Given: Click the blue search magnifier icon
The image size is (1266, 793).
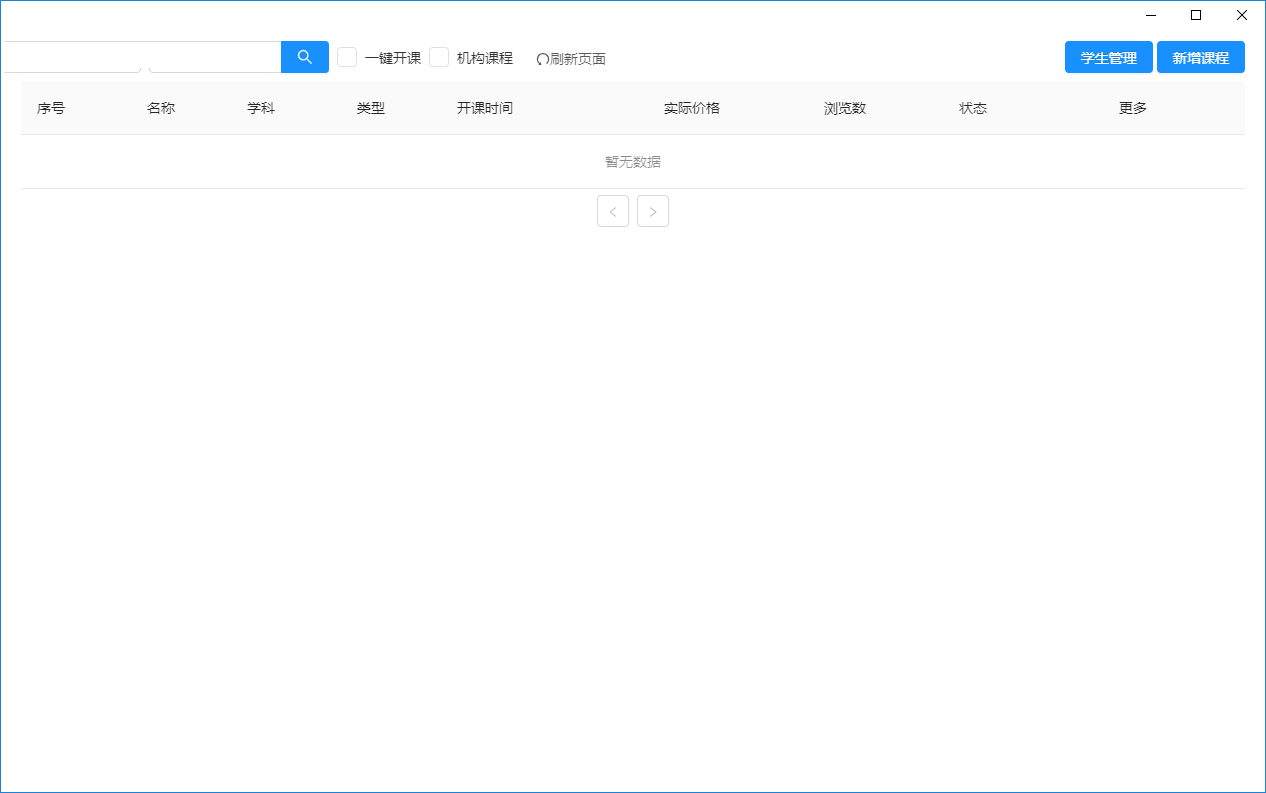Looking at the screenshot, I should (x=304, y=57).
